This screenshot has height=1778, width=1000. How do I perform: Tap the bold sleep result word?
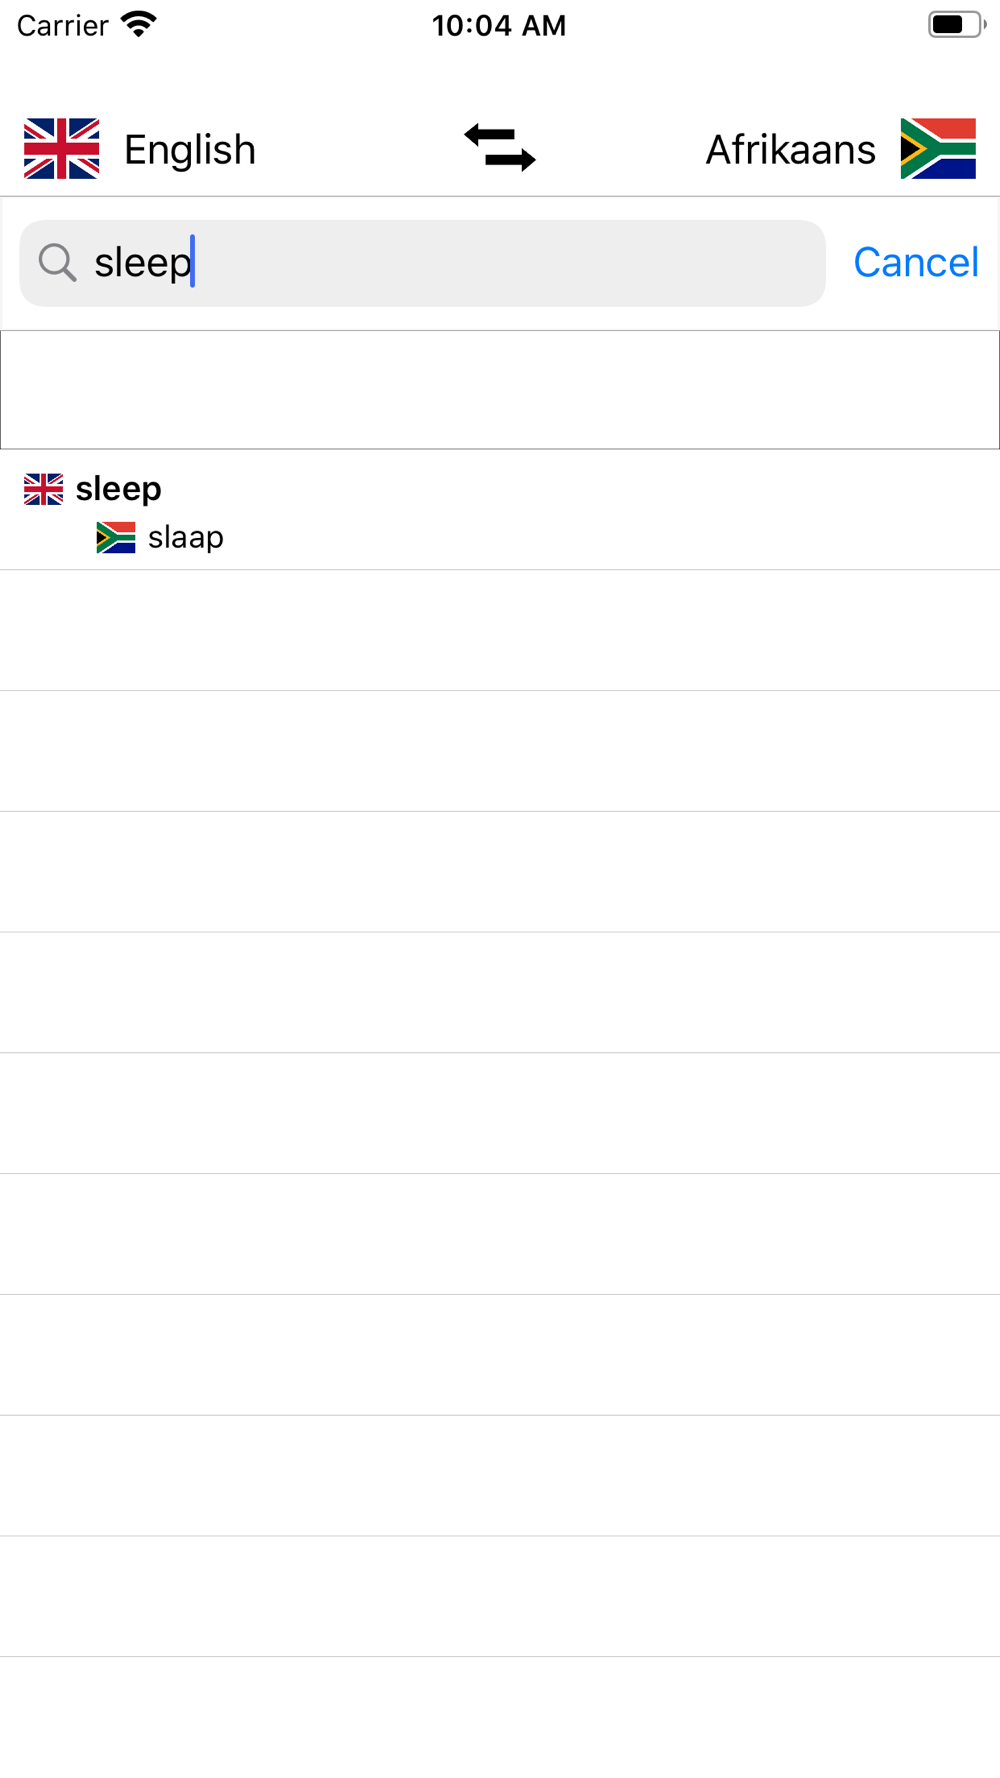click(119, 489)
